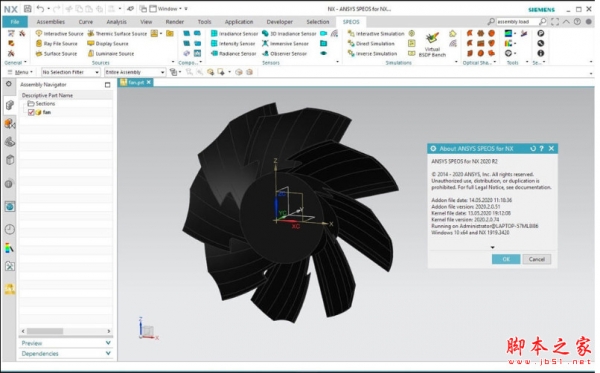Open No Selection Filter dropdown

click(x=71, y=72)
